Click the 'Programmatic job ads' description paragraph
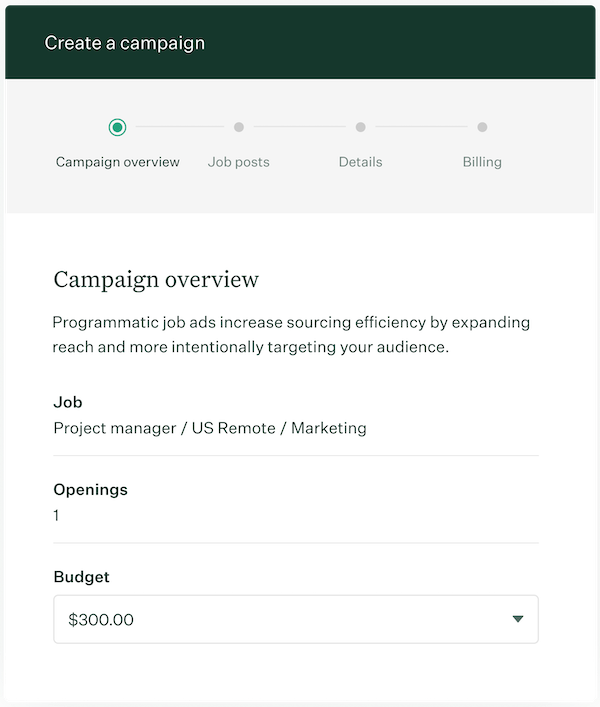600x707 pixels. tap(291, 335)
